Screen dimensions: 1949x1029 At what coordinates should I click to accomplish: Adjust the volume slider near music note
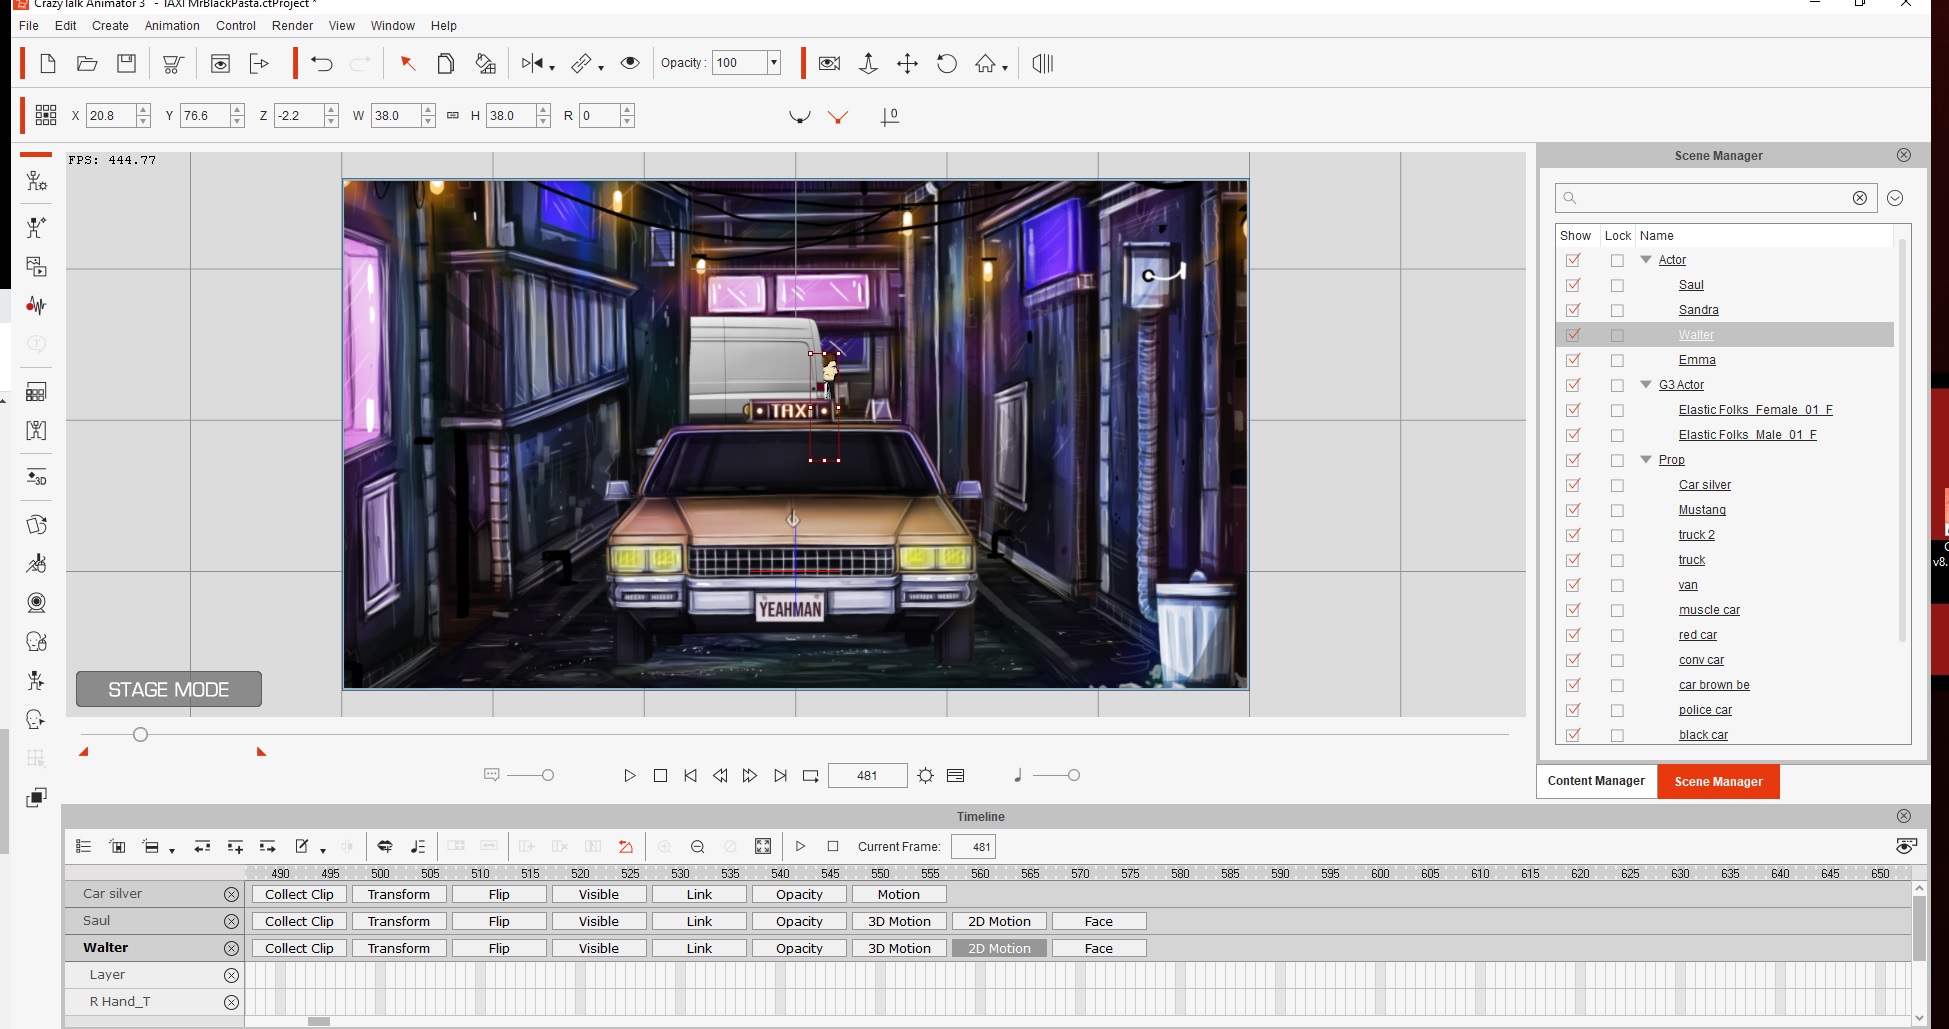coord(1073,775)
